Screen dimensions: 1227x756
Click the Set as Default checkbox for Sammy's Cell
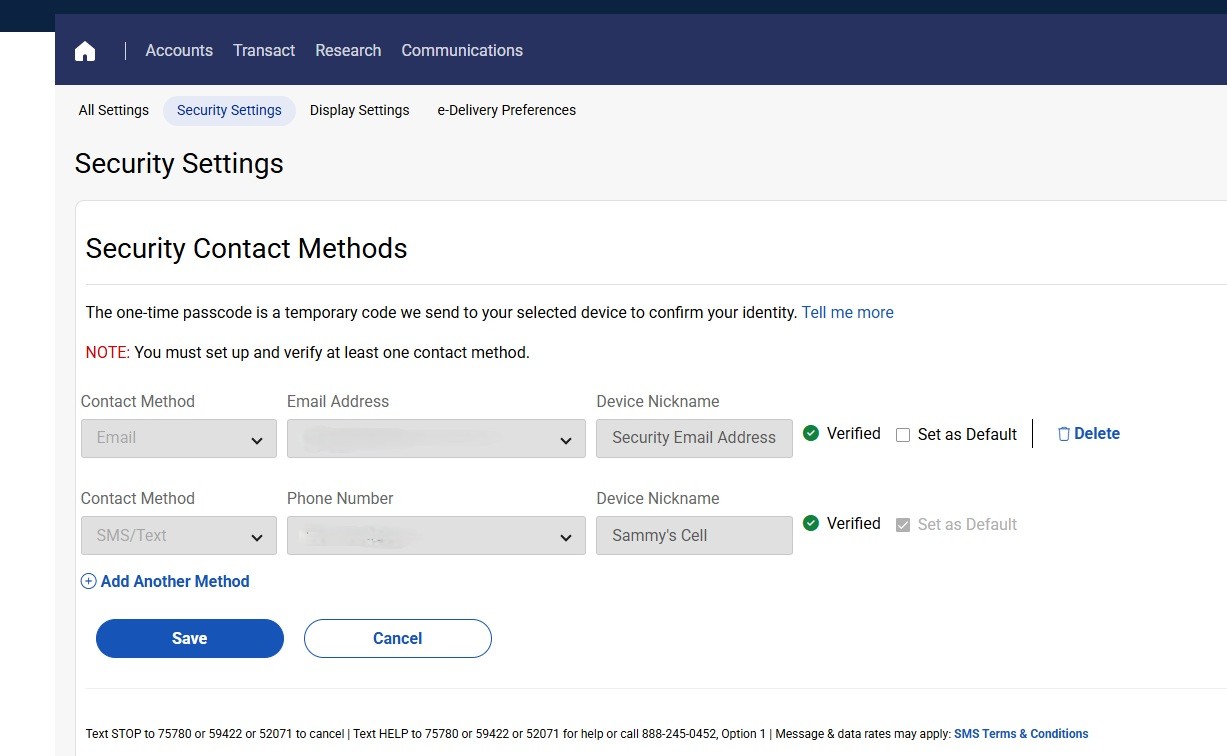(903, 524)
